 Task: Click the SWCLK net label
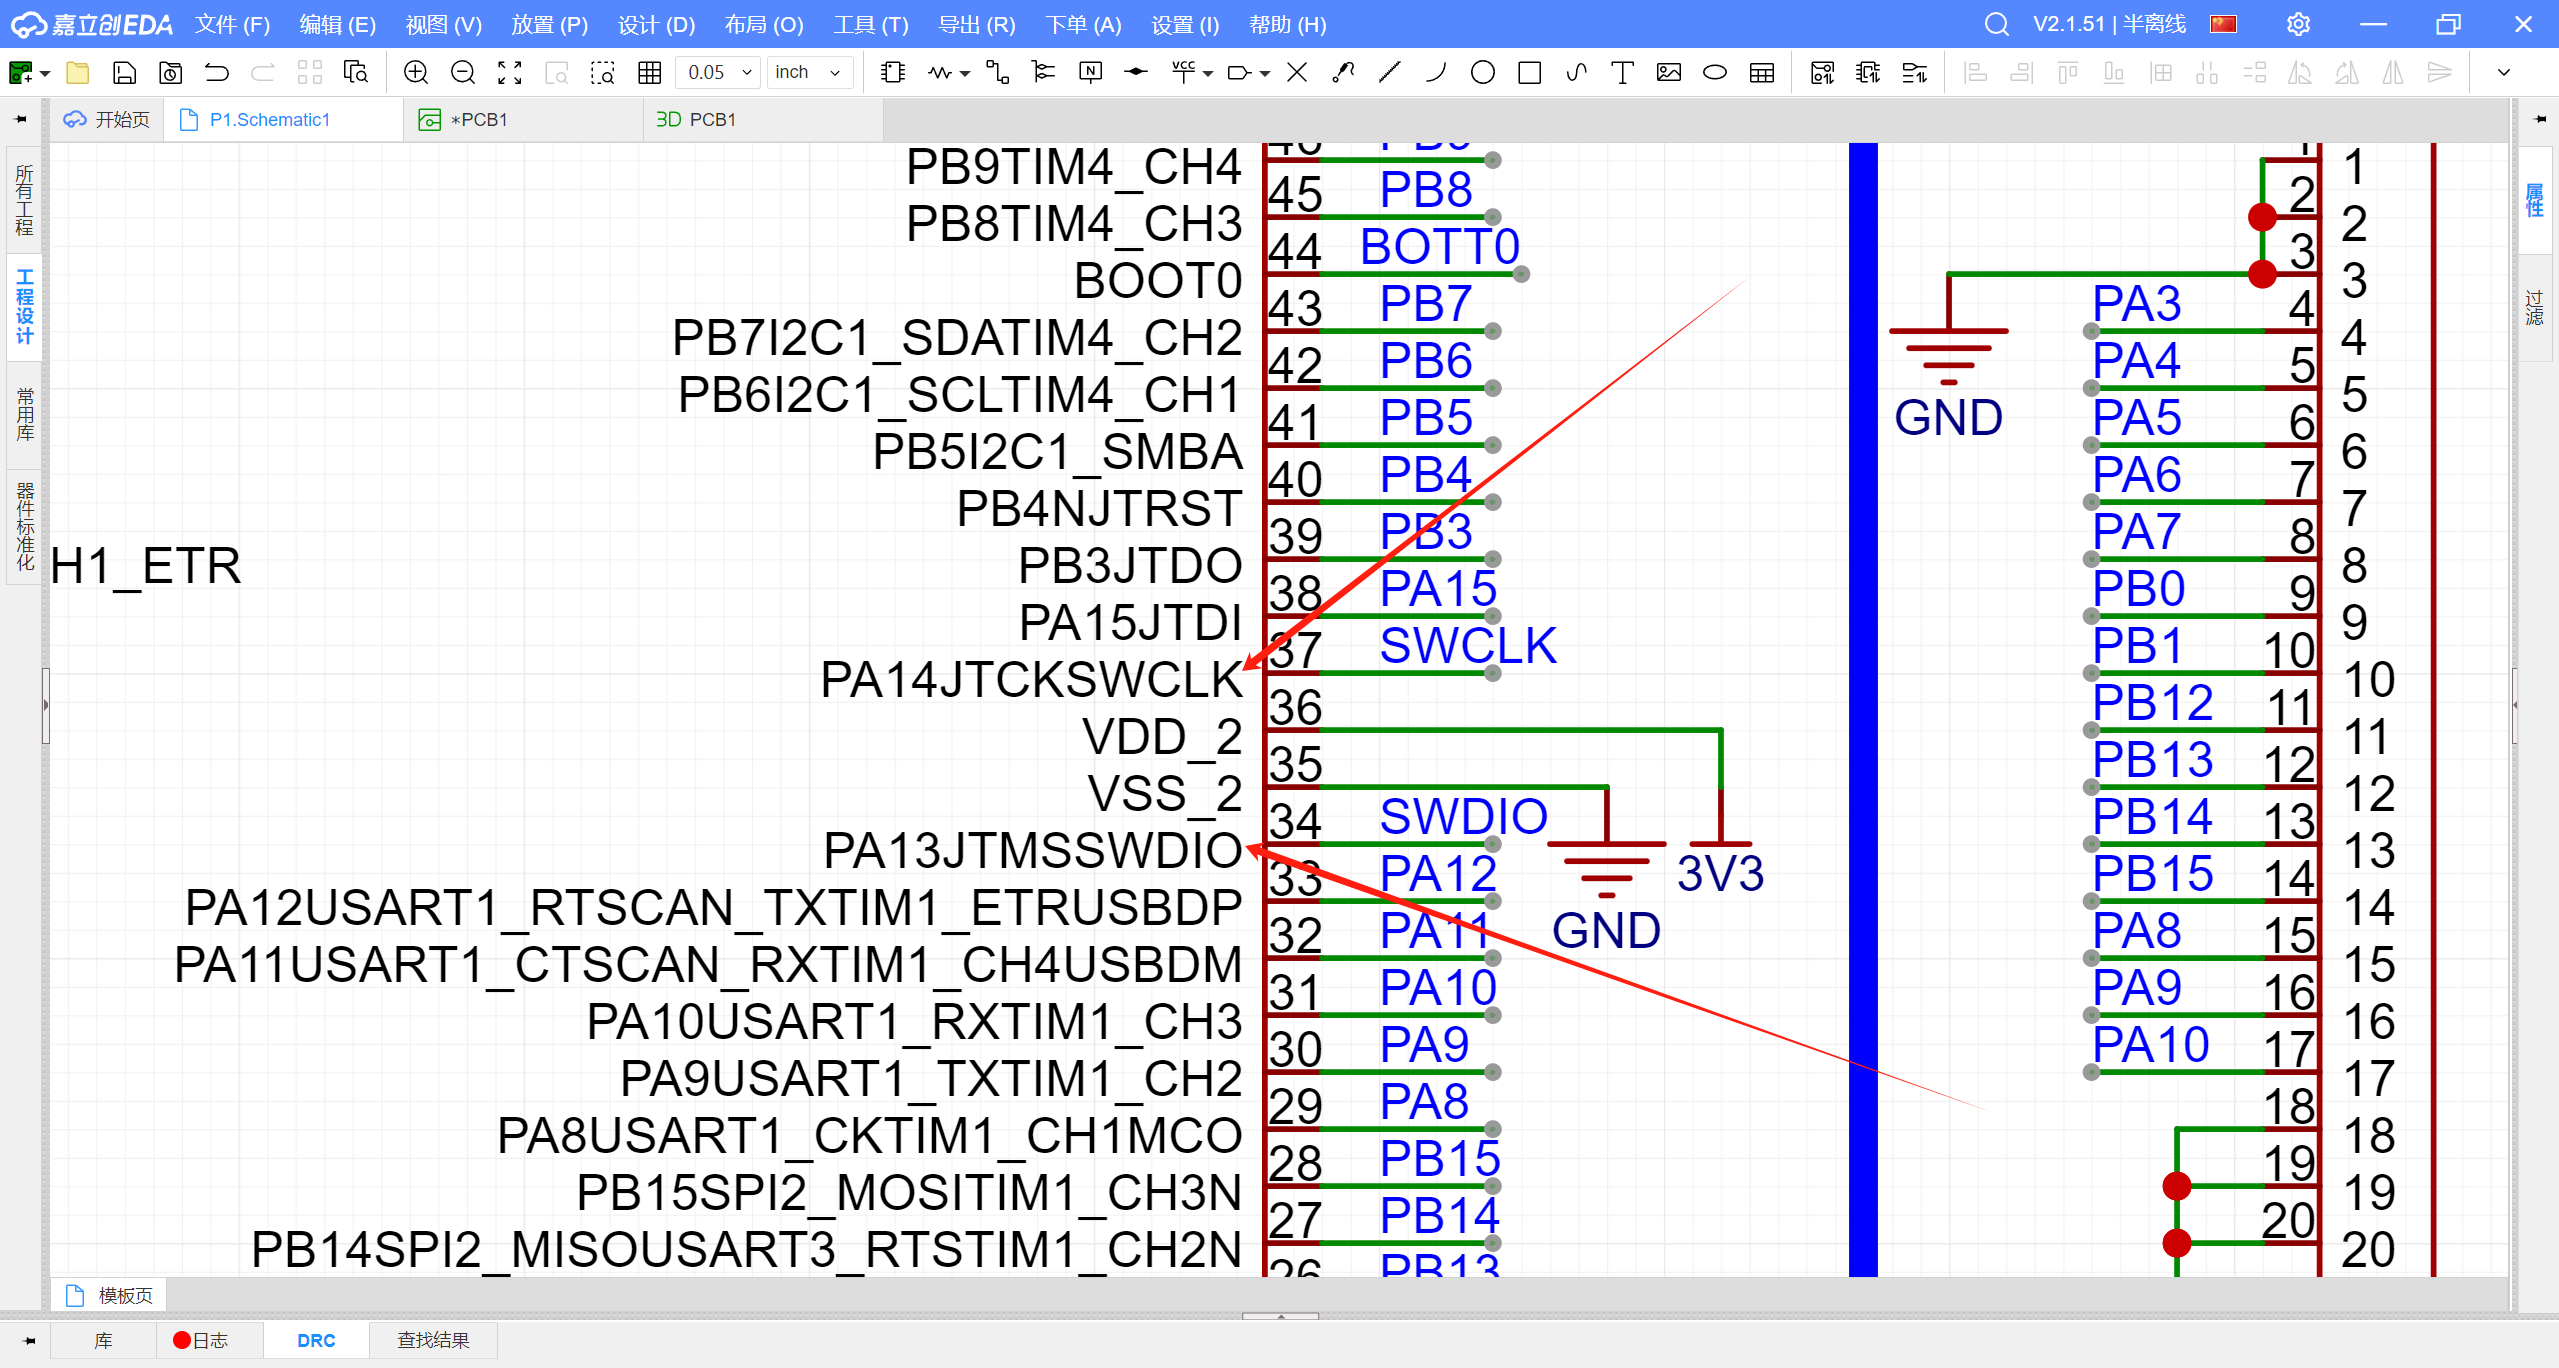(x=1468, y=646)
